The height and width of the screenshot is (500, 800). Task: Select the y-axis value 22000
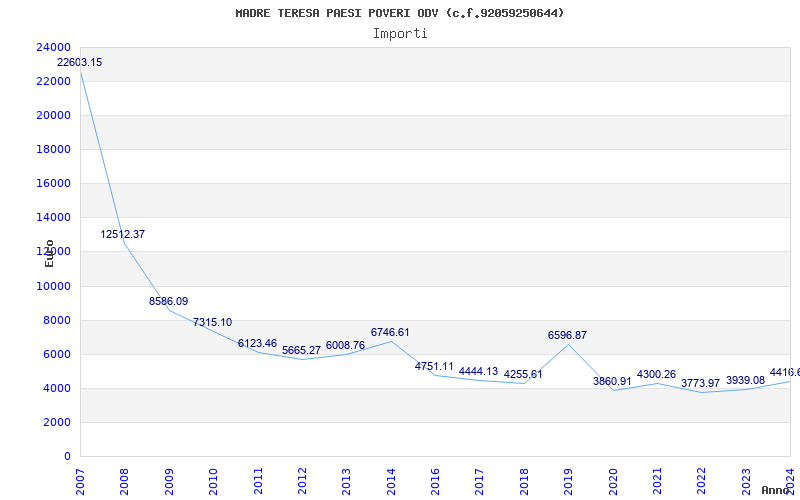[x=53, y=82]
